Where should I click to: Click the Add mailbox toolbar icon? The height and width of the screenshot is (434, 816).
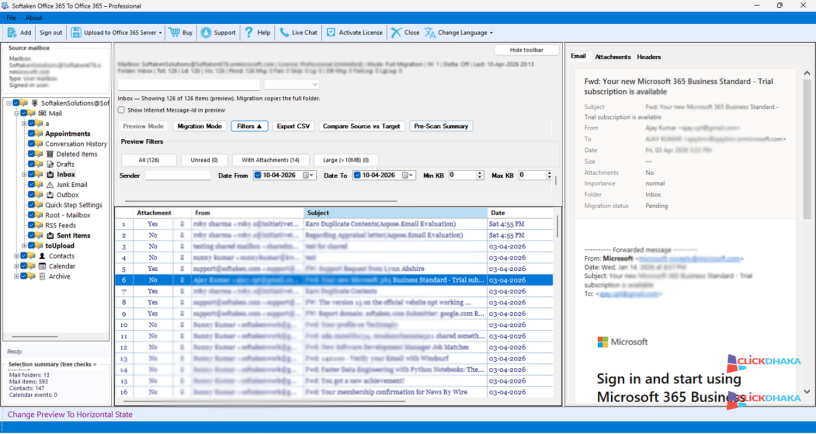pos(12,32)
